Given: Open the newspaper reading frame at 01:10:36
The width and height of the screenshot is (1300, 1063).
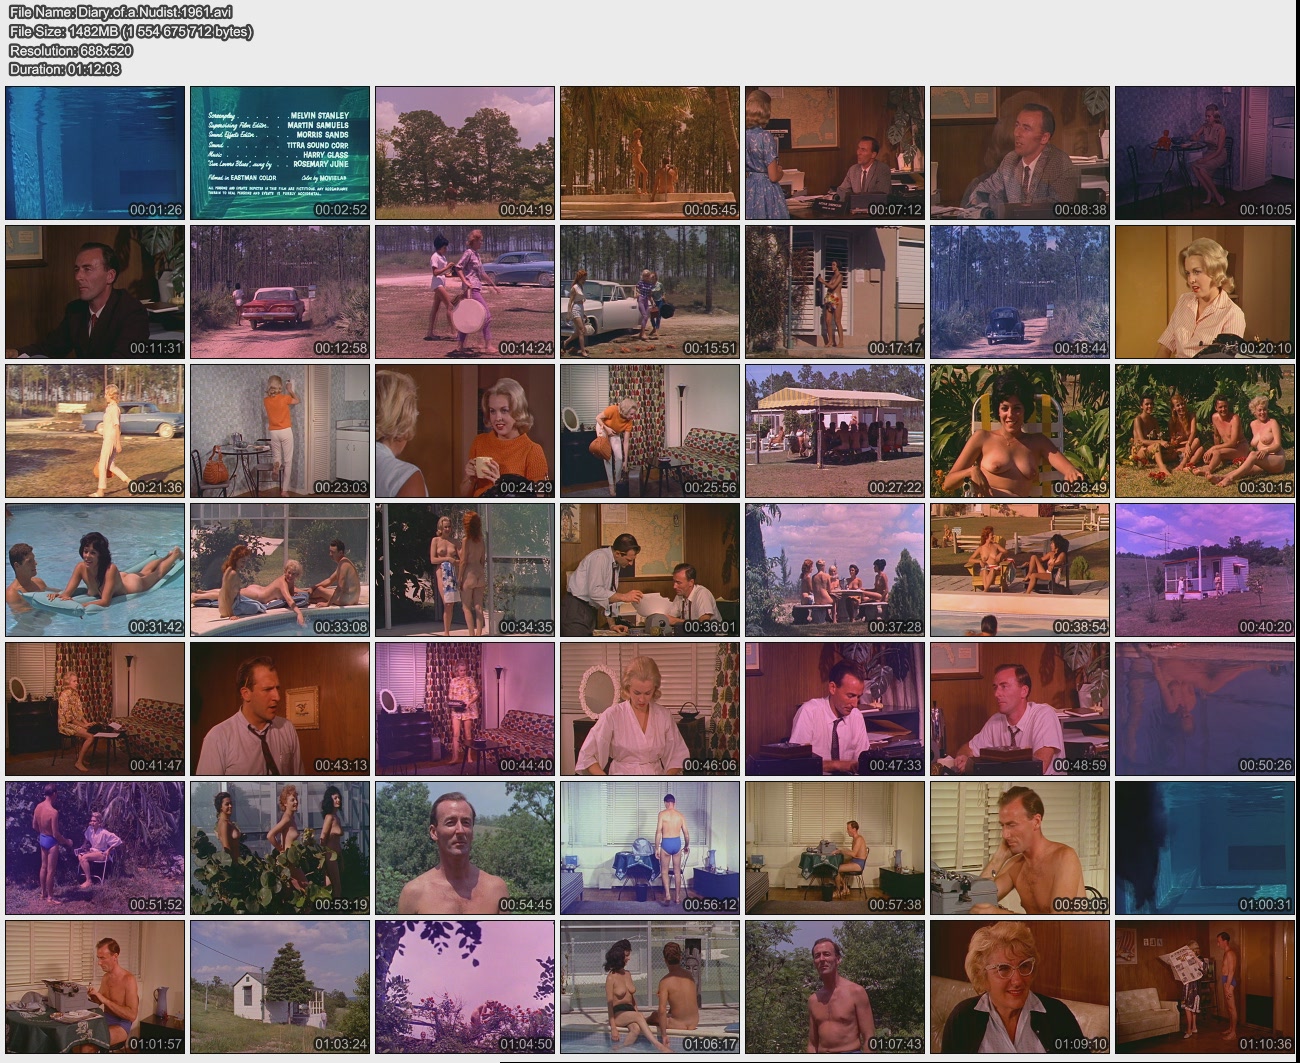Looking at the screenshot, I should click(1204, 986).
